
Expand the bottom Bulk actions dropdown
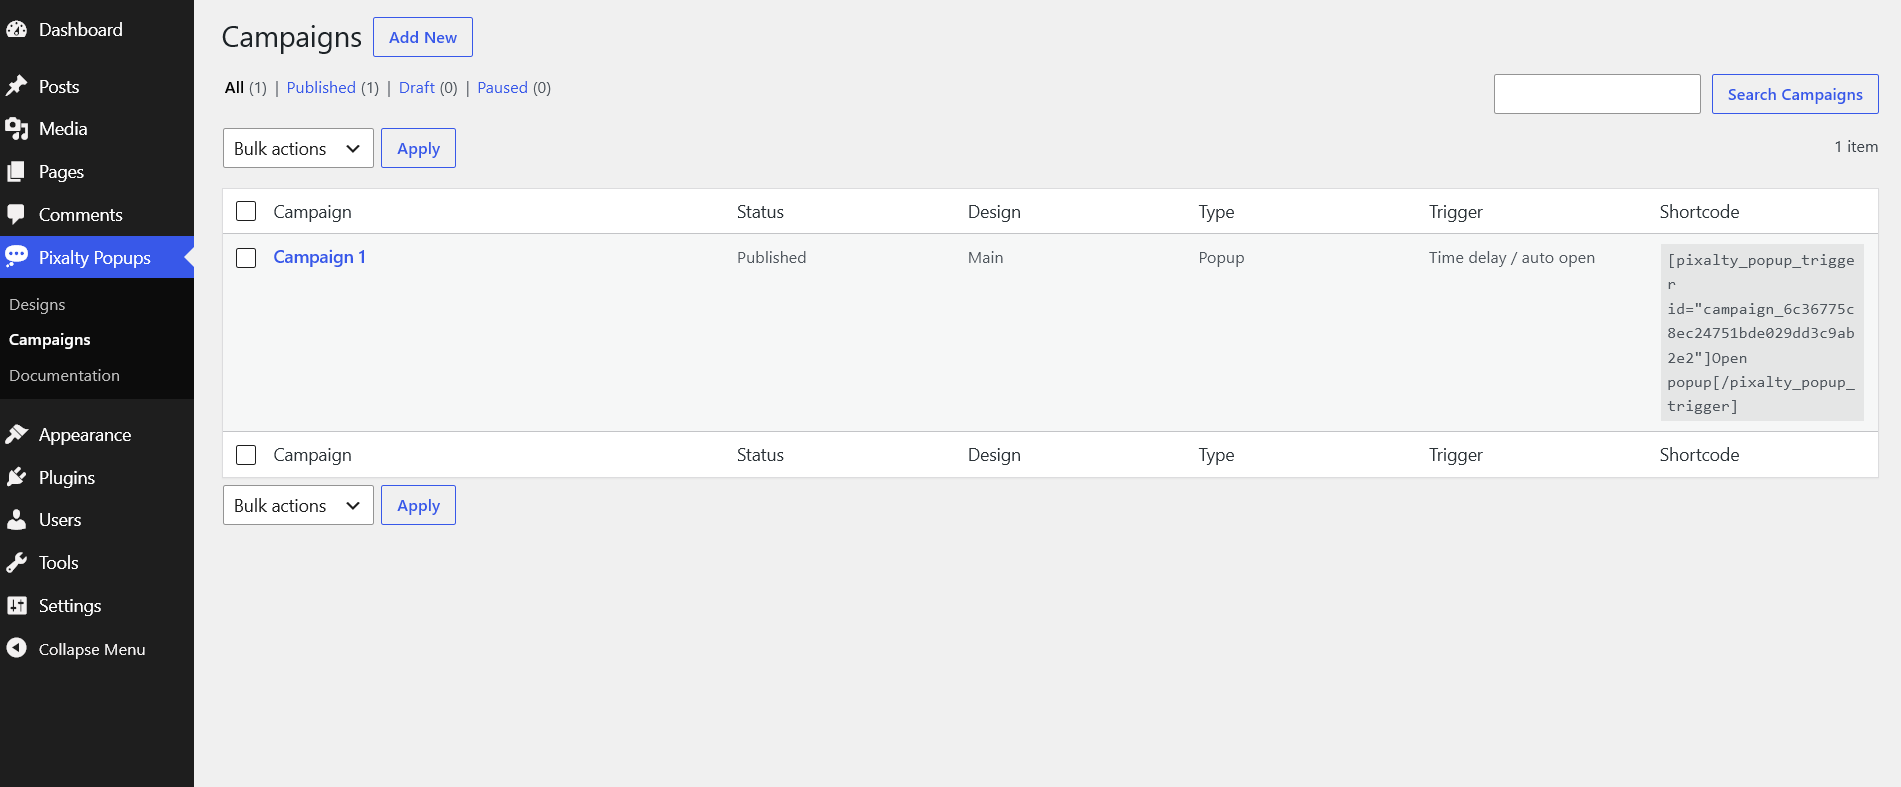tap(298, 505)
